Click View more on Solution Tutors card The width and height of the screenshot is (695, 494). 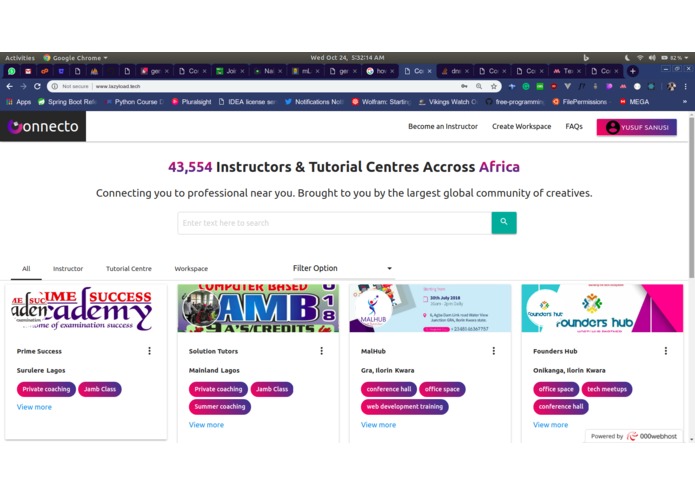click(x=206, y=425)
